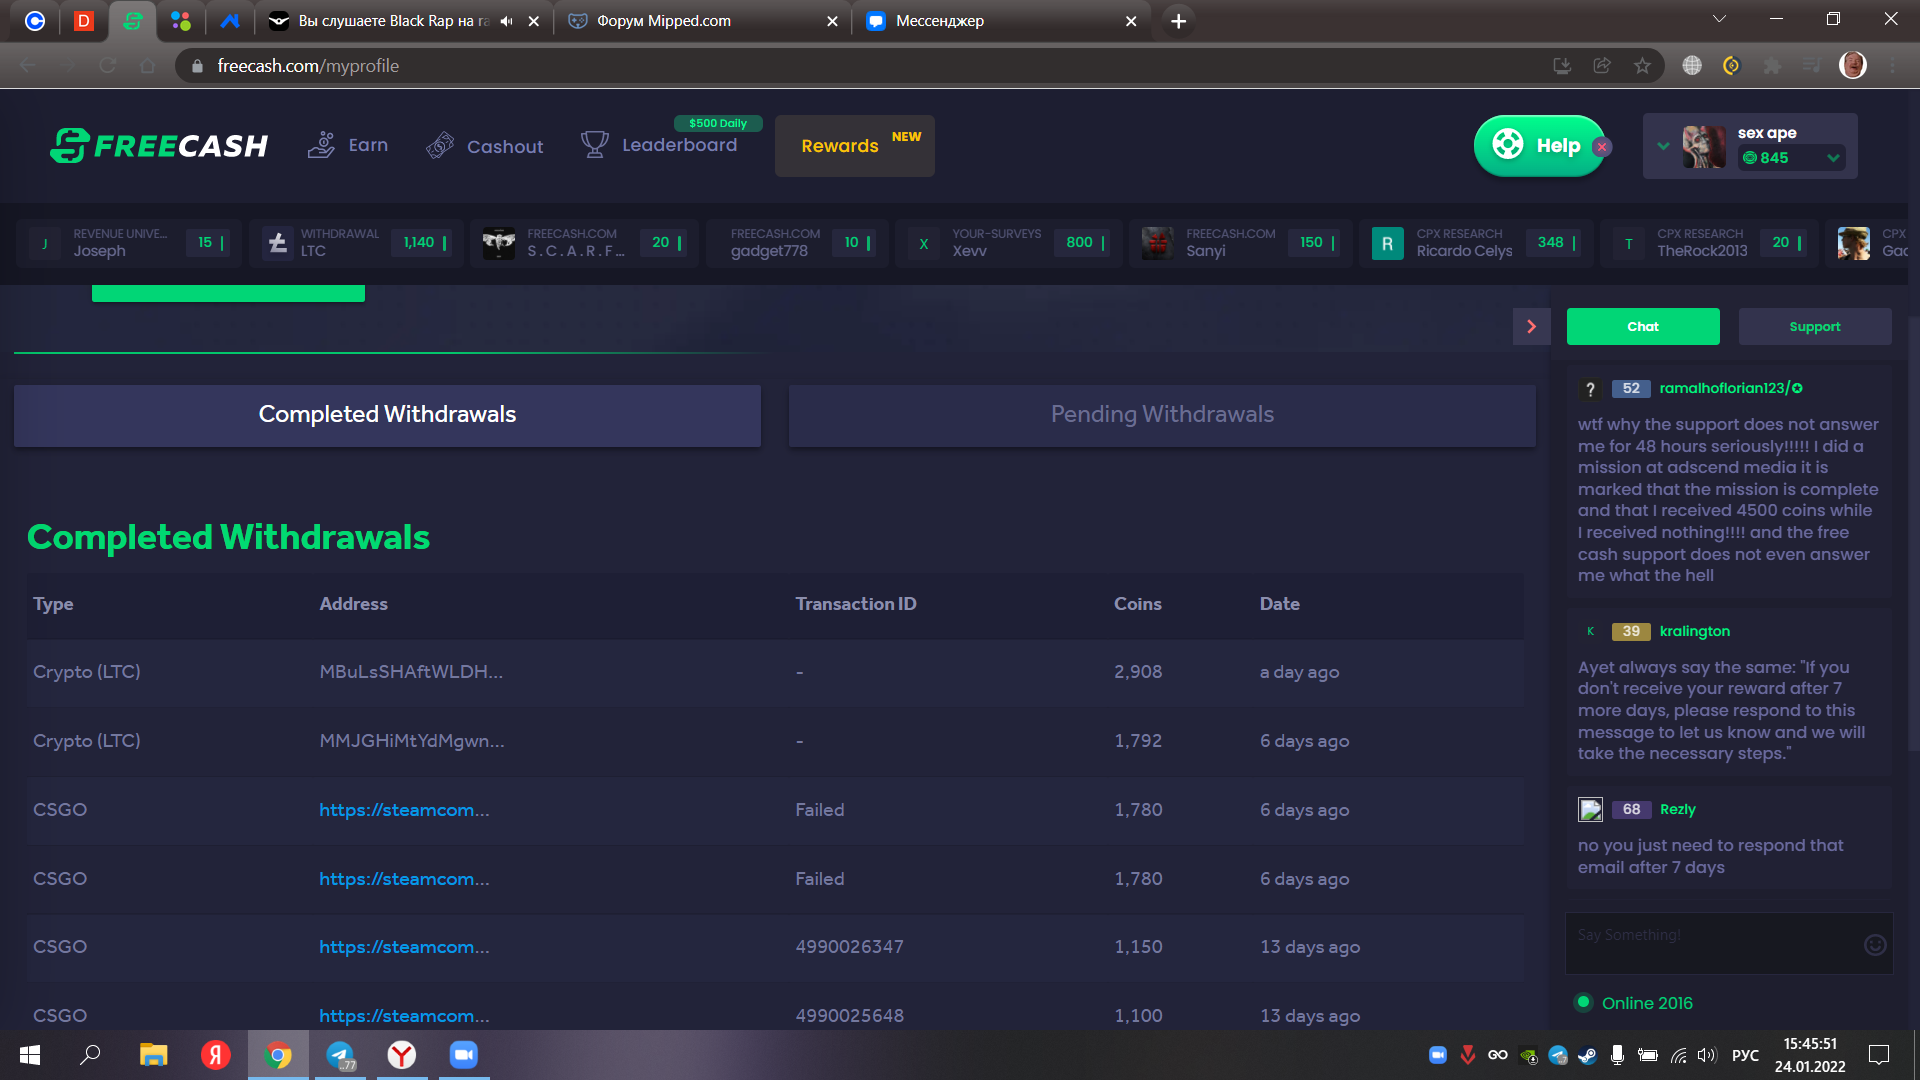Screen dimensions: 1920x1080
Task: Open the Rewards page
Action: (x=855, y=146)
